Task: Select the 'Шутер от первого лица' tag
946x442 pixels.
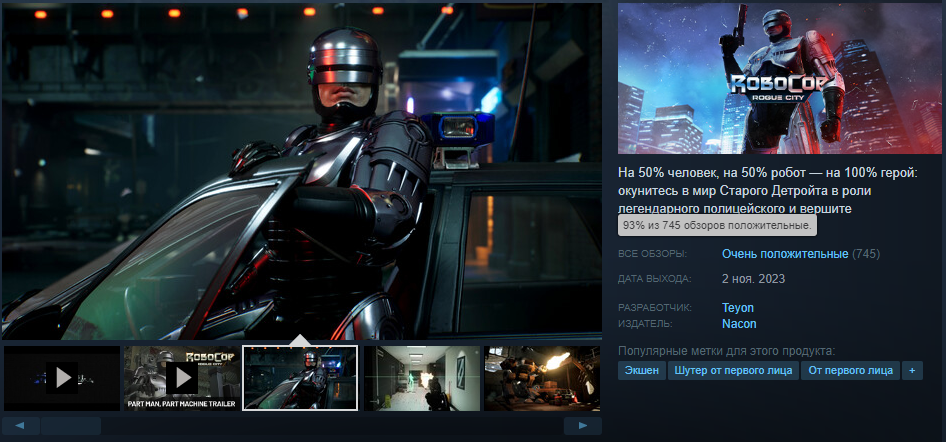Action: point(733,371)
